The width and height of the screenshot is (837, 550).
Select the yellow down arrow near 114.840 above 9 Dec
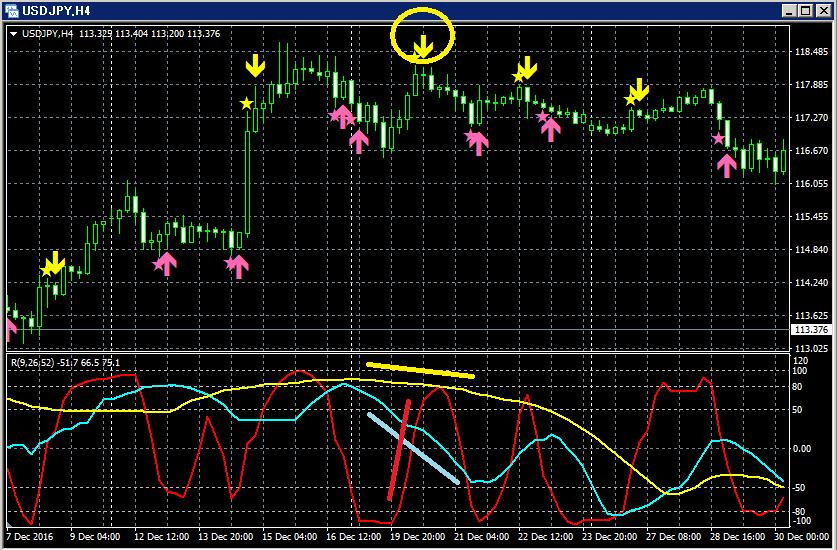55,262
